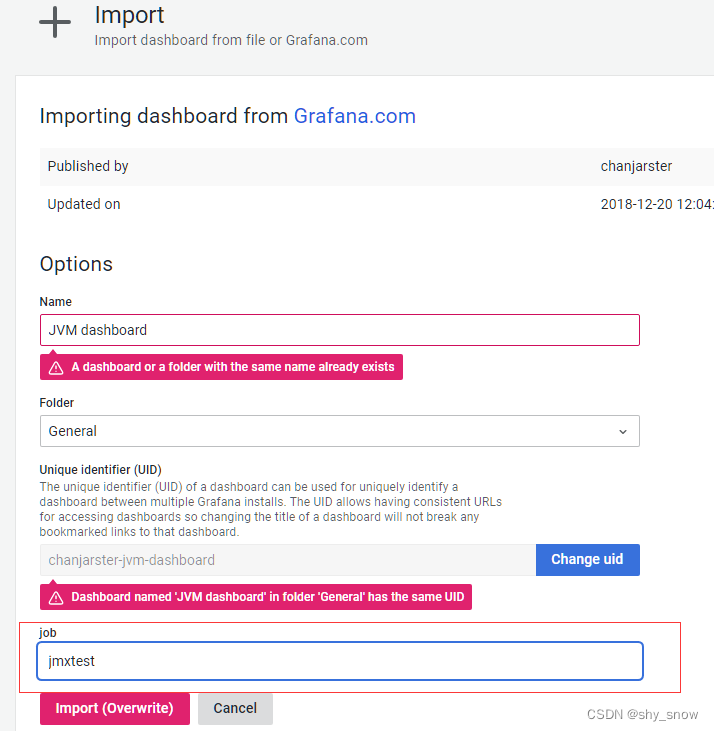Open the Grafana.com link
Image resolution: width=714 pixels, height=731 pixels.
click(x=354, y=116)
